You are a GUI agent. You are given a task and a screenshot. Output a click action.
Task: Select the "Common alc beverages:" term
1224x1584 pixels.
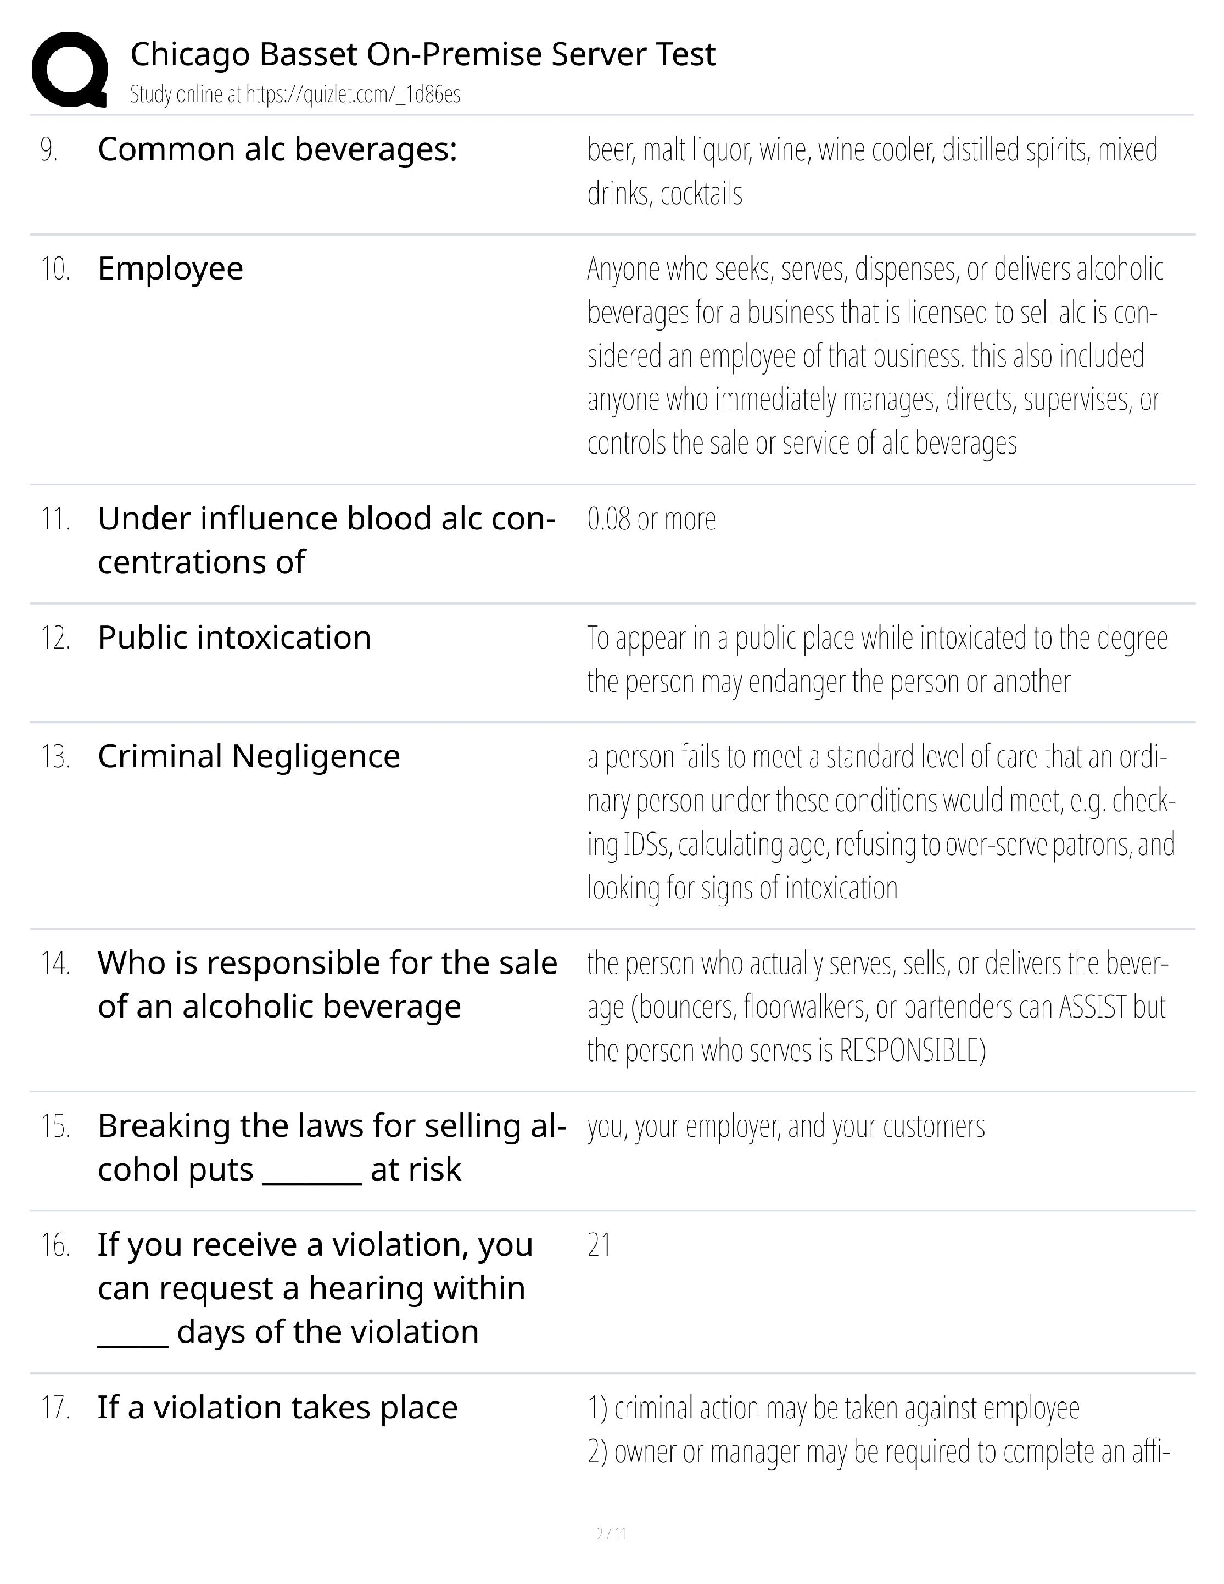coord(277,150)
